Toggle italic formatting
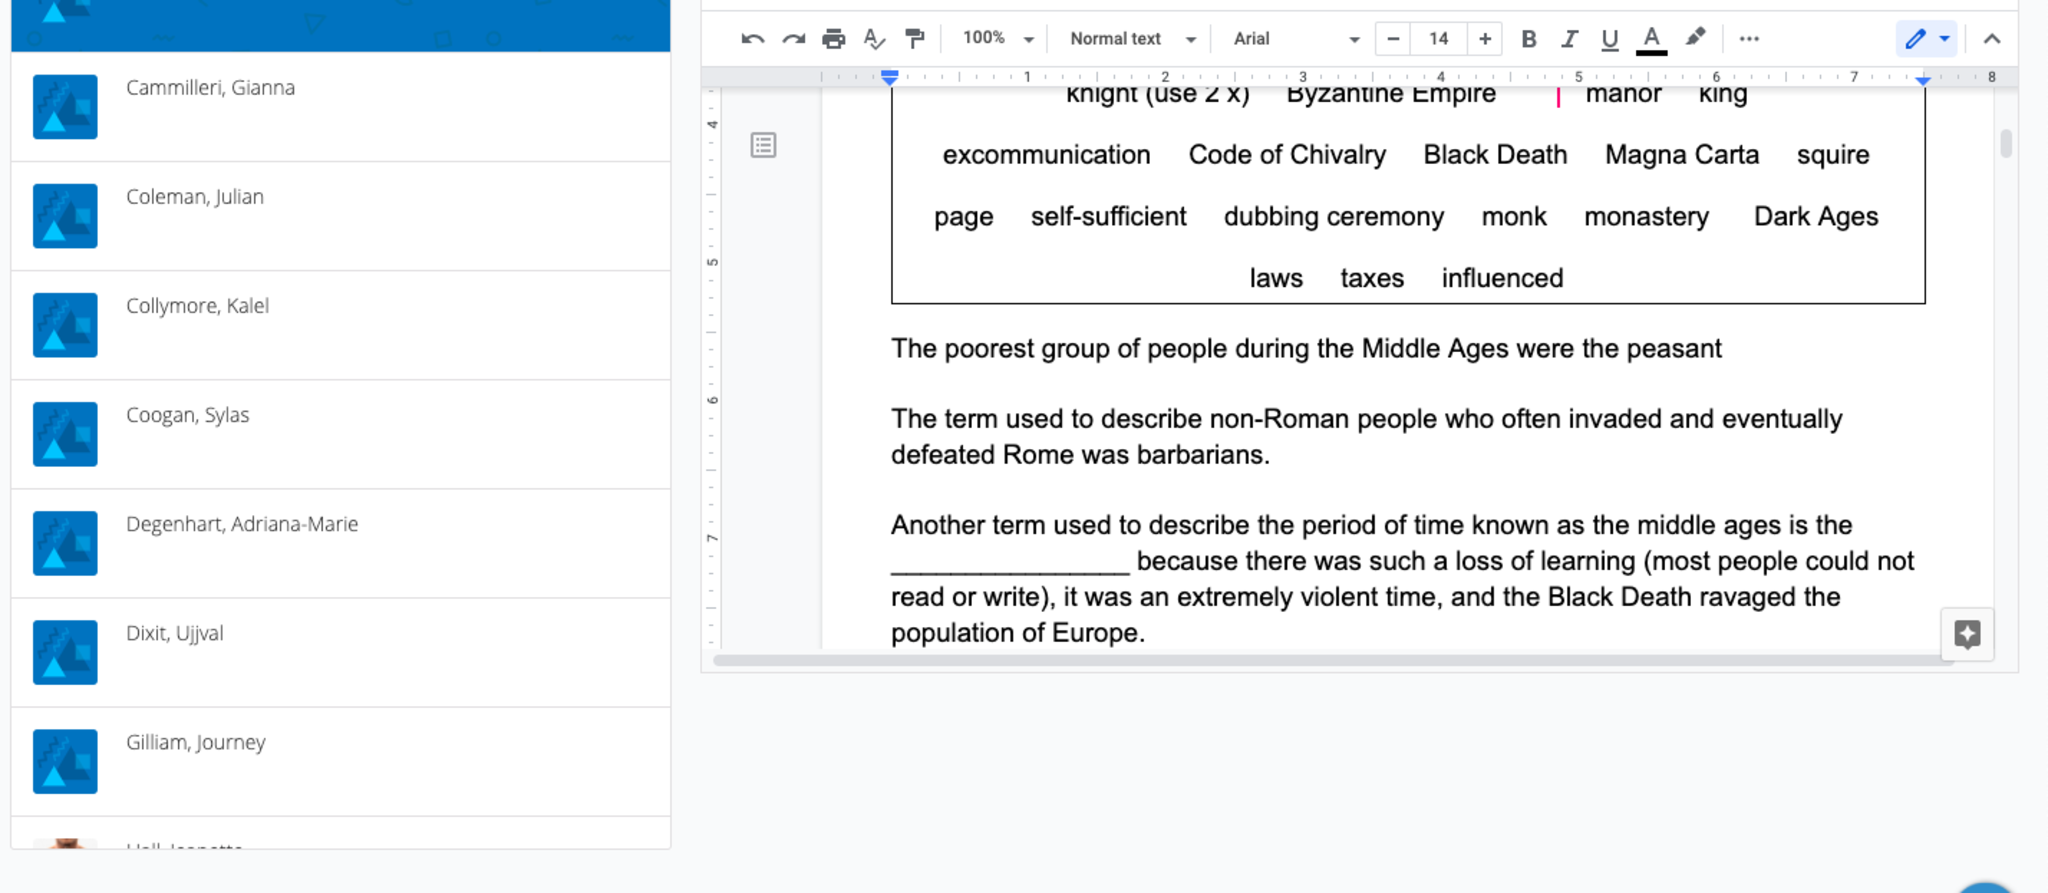The width and height of the screenshot is (2048, 893). point(1569,39)
